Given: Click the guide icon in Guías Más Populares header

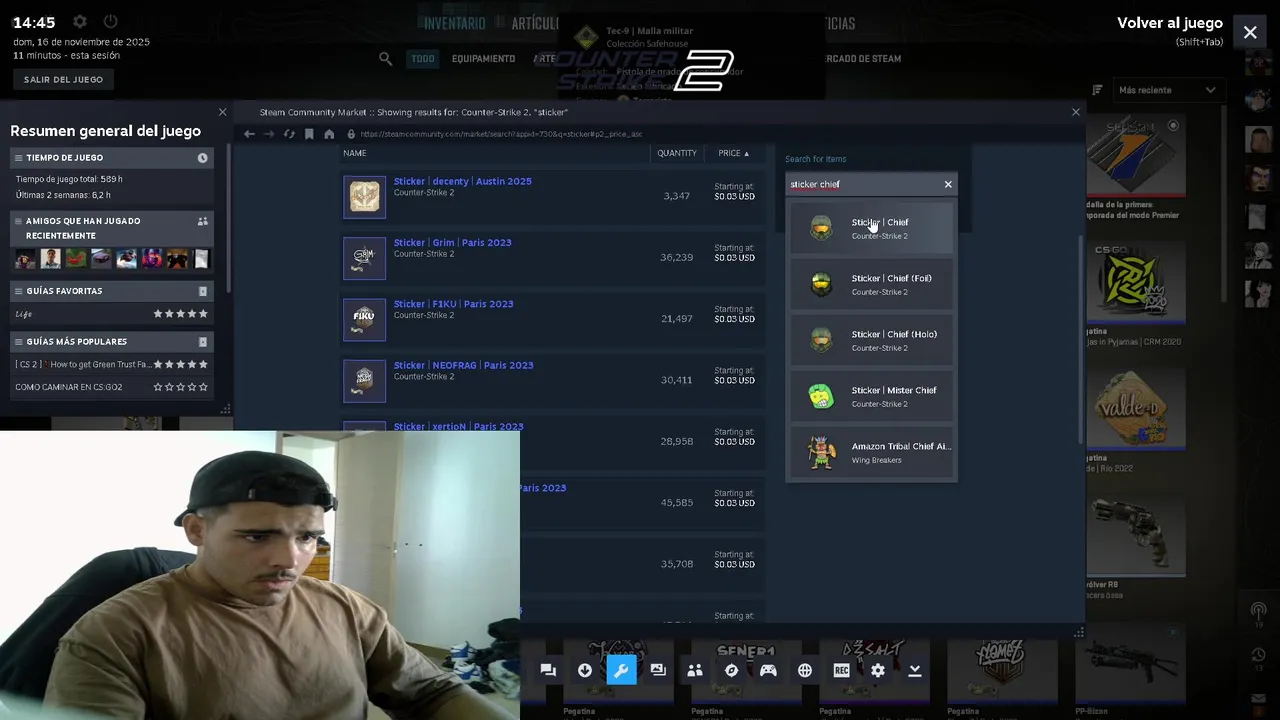Looking at the screenshot, I should pos(202,342).
